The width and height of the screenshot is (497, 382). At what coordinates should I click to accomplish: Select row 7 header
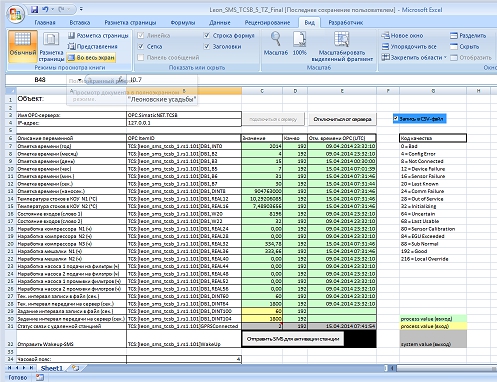click(11, 146)
